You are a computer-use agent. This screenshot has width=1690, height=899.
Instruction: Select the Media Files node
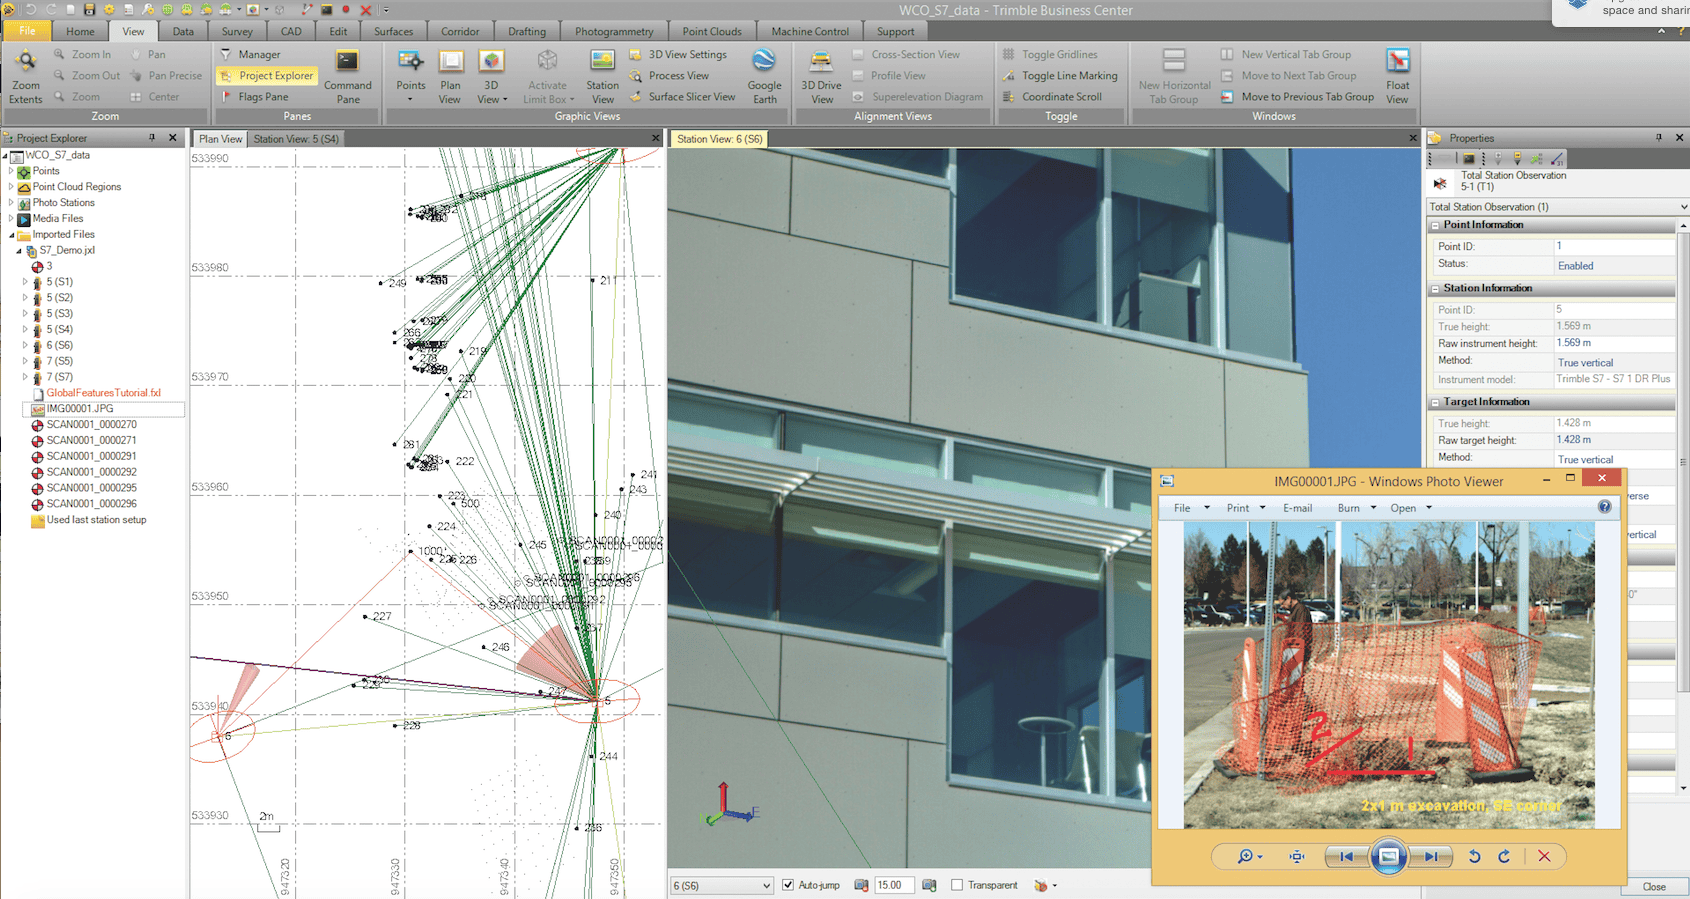click(57, 219)
